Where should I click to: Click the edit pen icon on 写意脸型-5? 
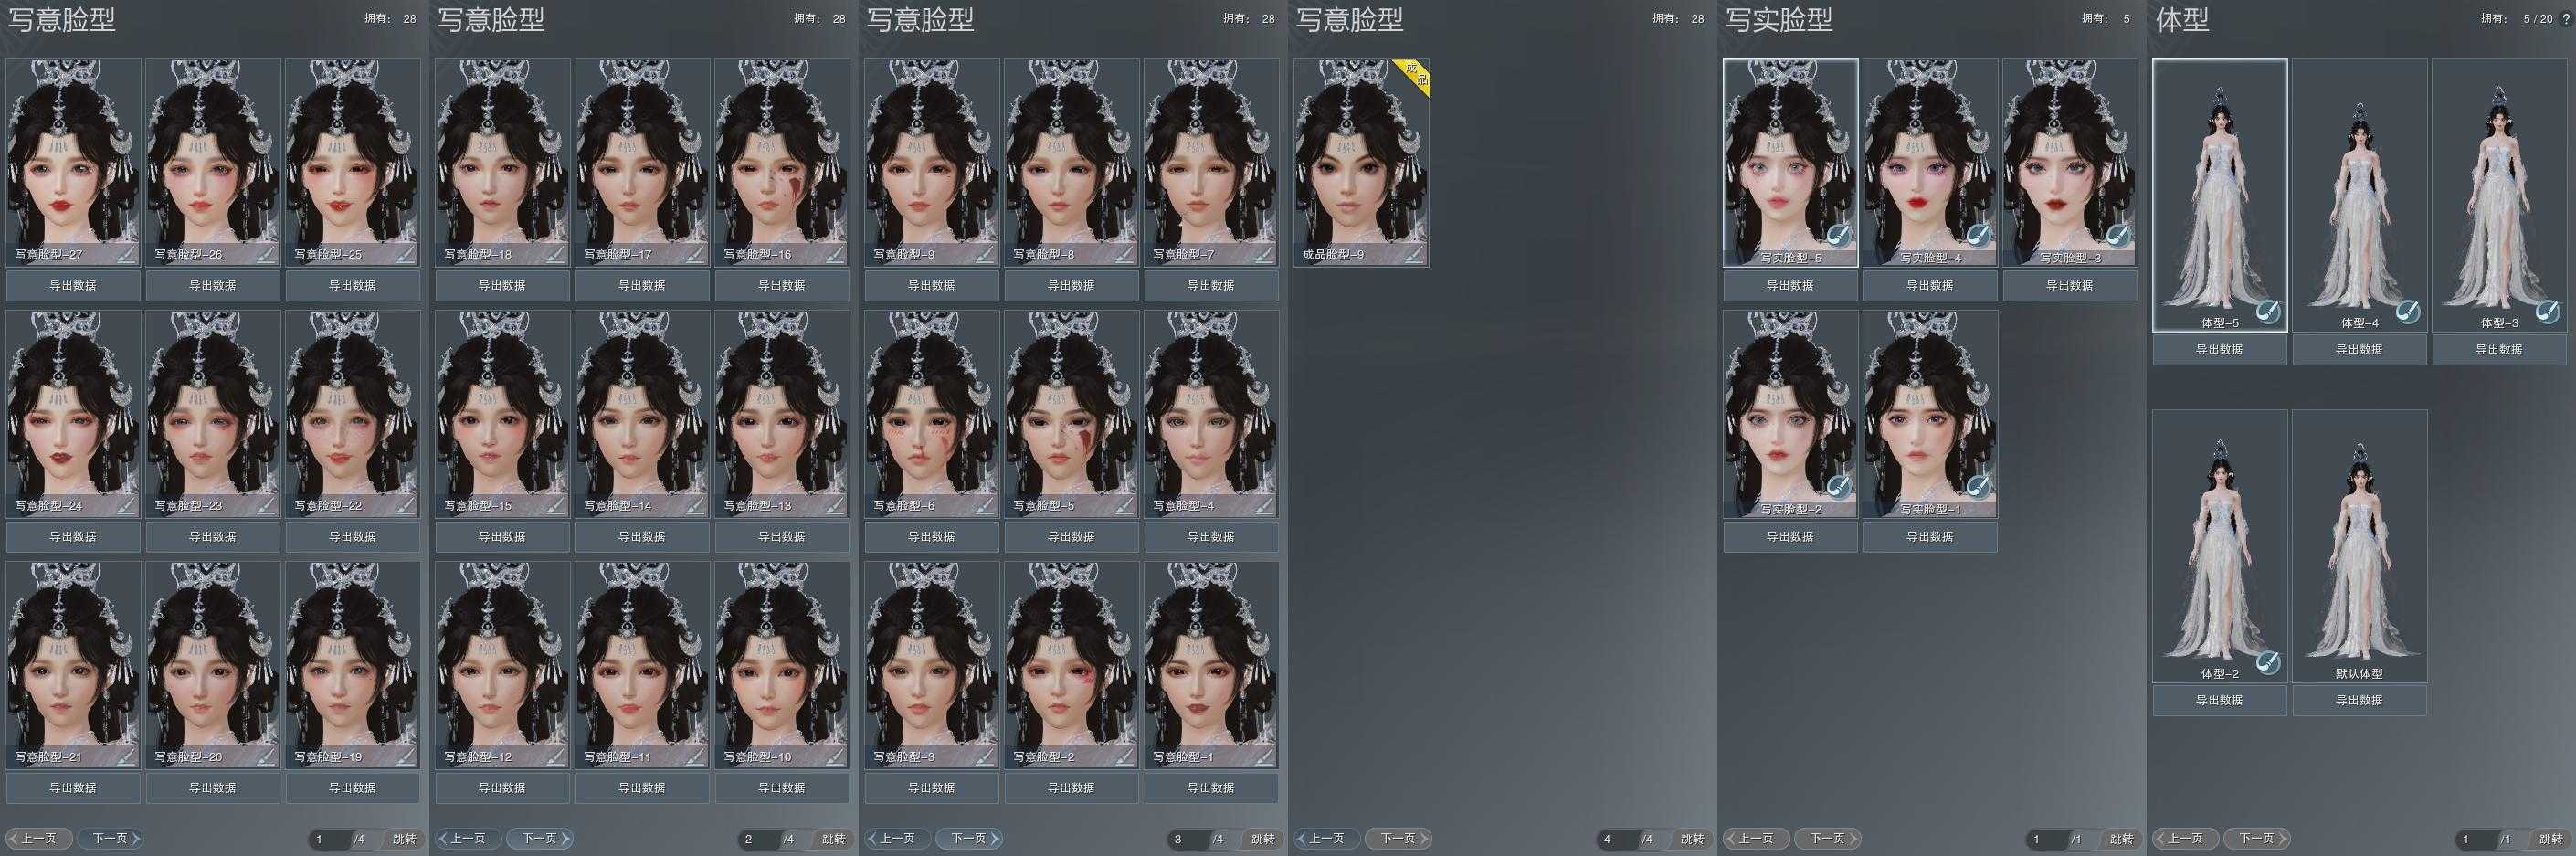(1125, 506)
